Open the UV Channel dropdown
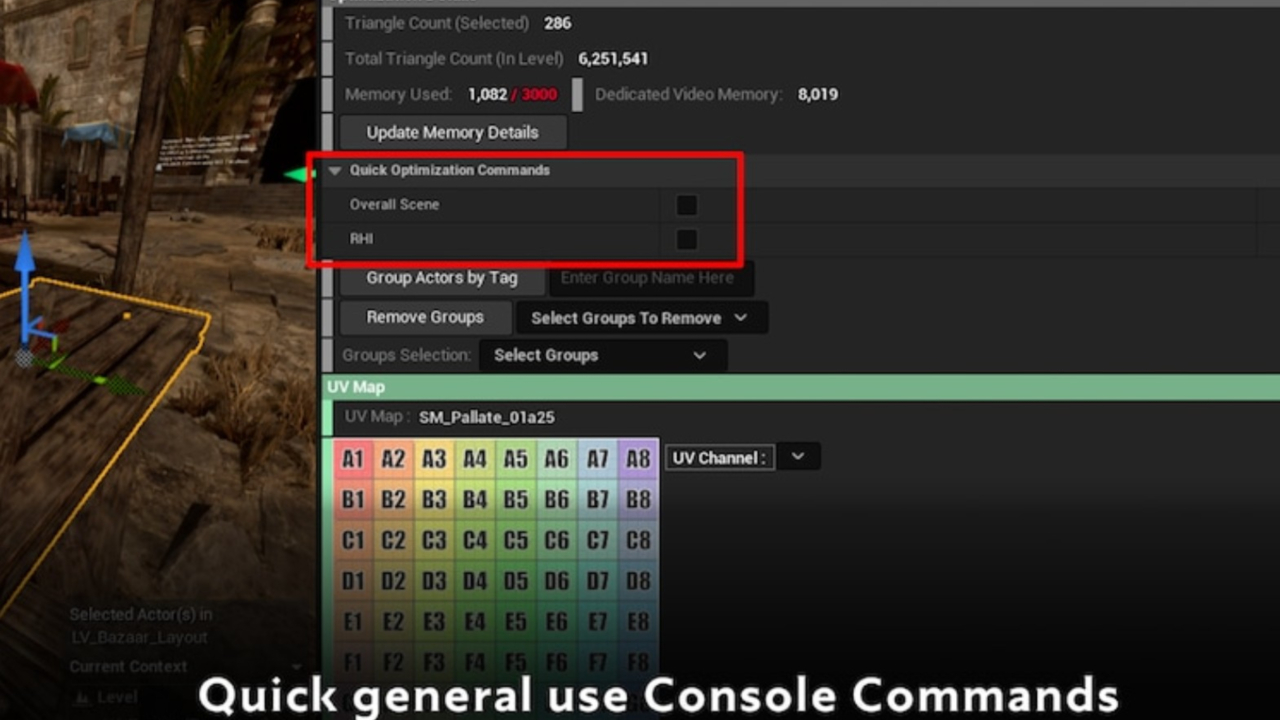The height and width of the screenshot is (720, 1280). coord(798,457)
